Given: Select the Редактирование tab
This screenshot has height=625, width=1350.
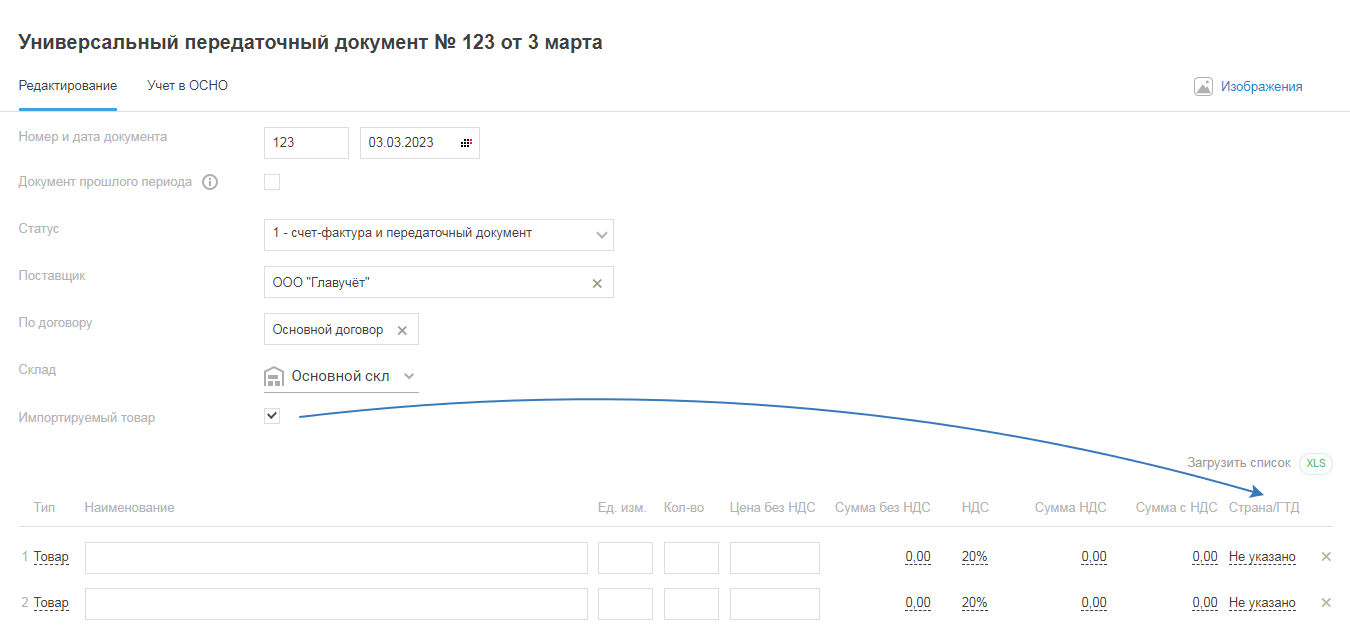Looking at the screenshot, I should point(68,86).
